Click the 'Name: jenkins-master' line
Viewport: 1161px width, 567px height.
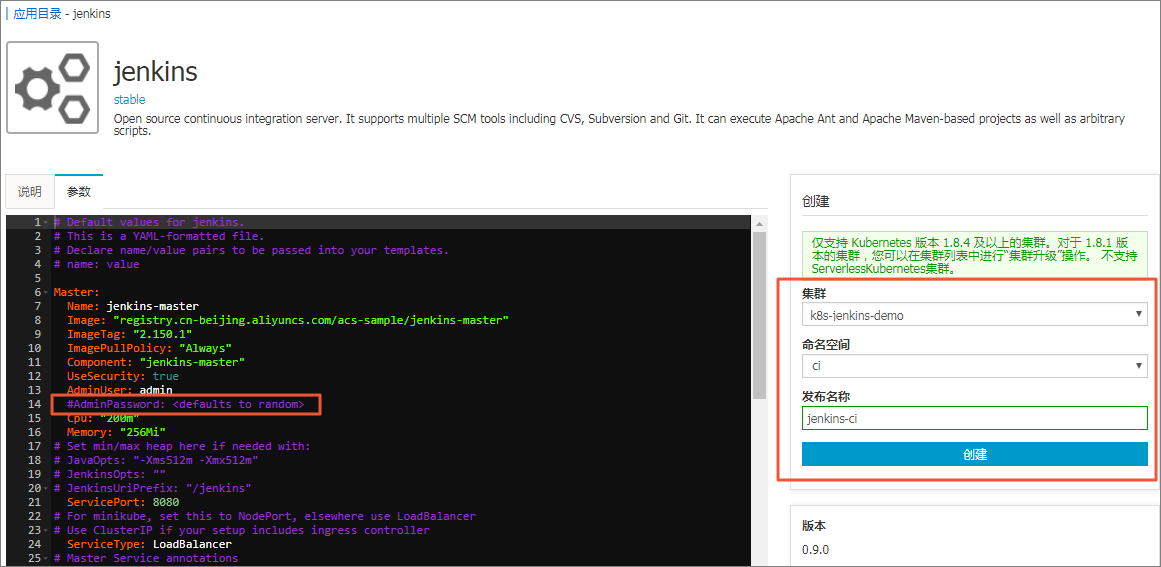pyautogui.click(x=133, y=306)
